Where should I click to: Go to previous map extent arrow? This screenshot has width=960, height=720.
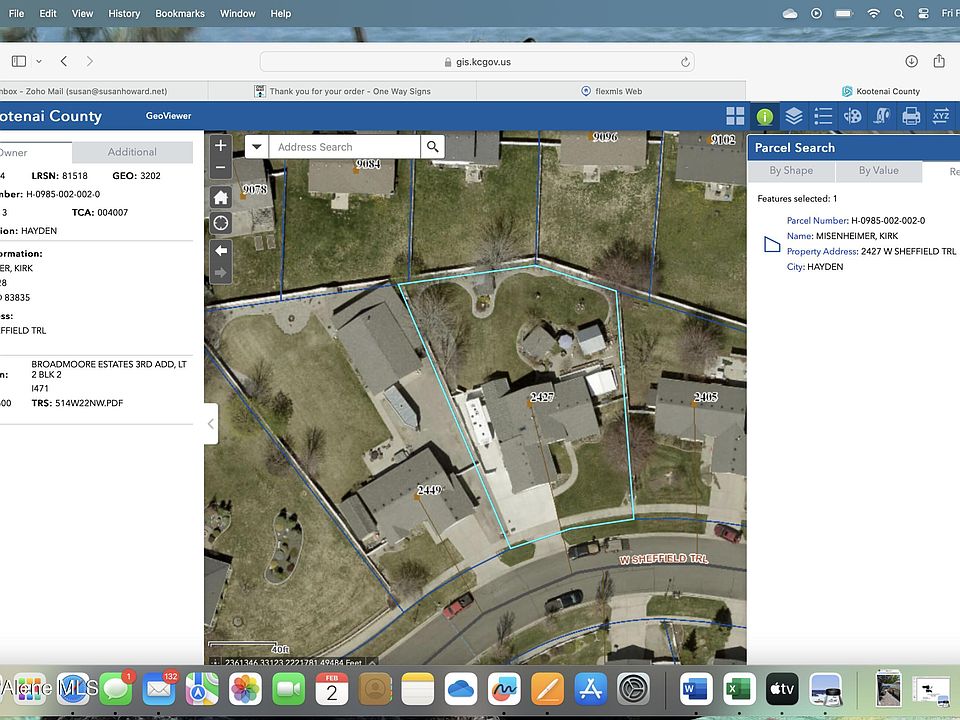click(x=221, y=250)
